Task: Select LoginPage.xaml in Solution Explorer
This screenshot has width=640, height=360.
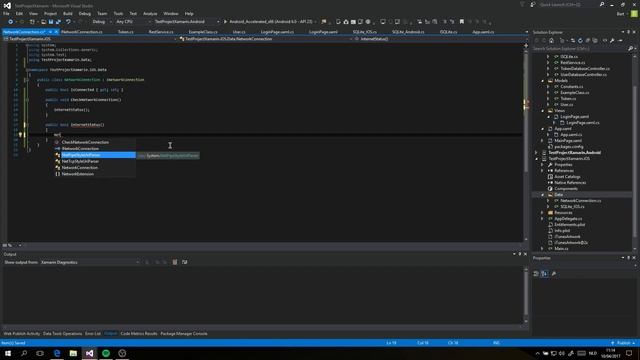Action: [x=574, y=117]
